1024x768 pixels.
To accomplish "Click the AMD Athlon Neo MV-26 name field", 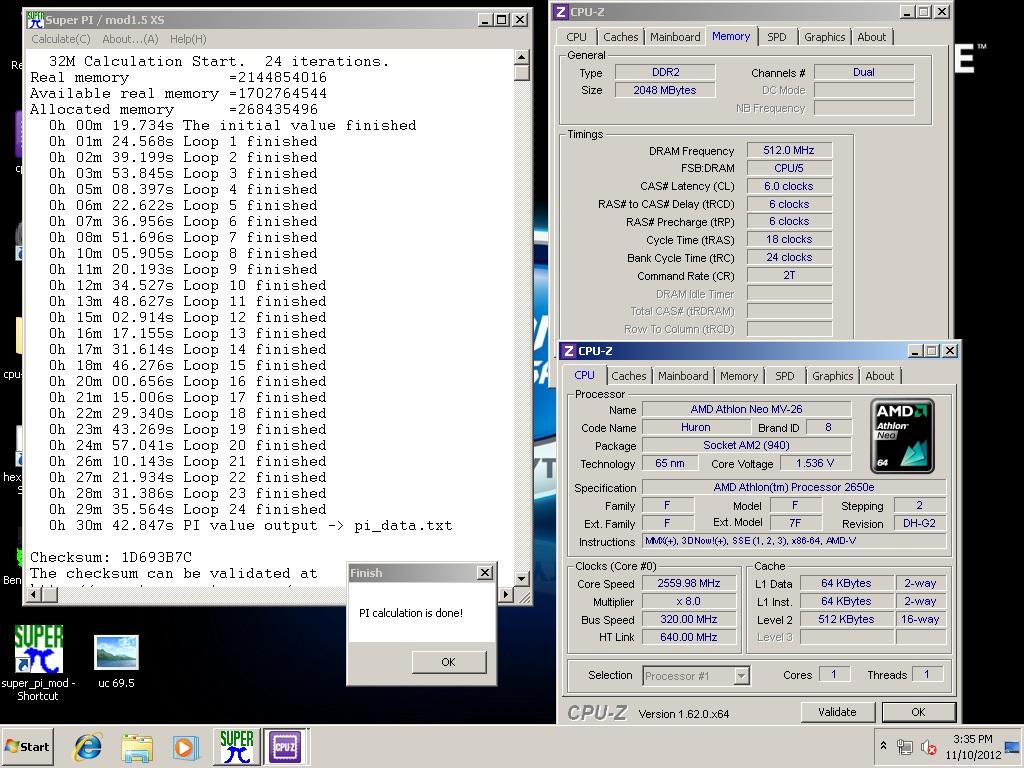I will point(746,409).
